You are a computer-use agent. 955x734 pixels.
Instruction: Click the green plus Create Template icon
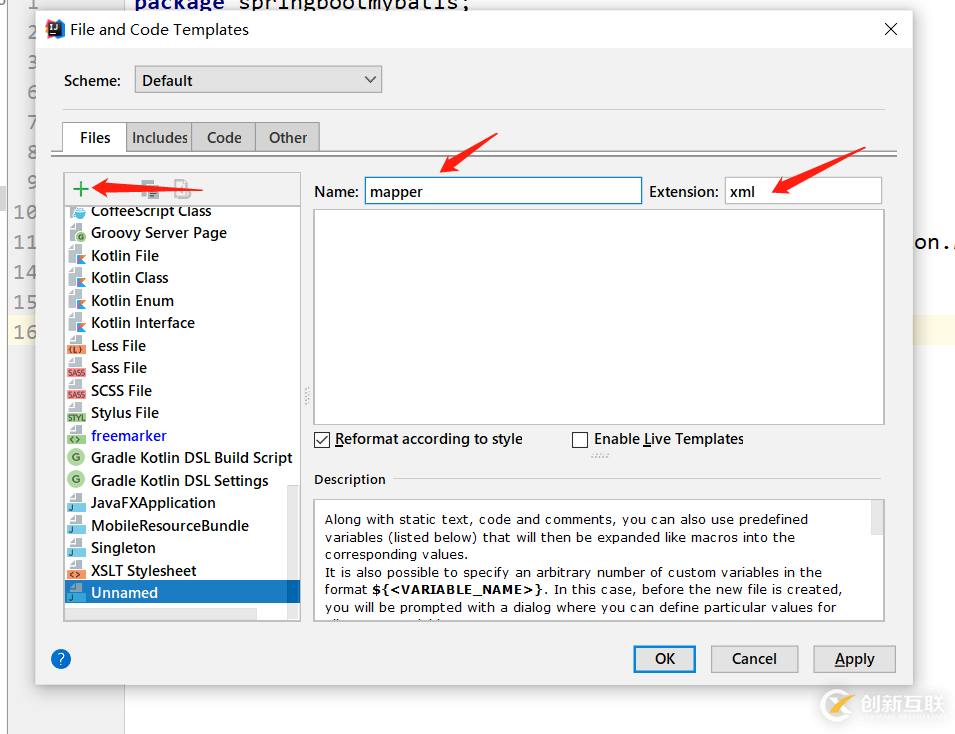click(80, 189)
